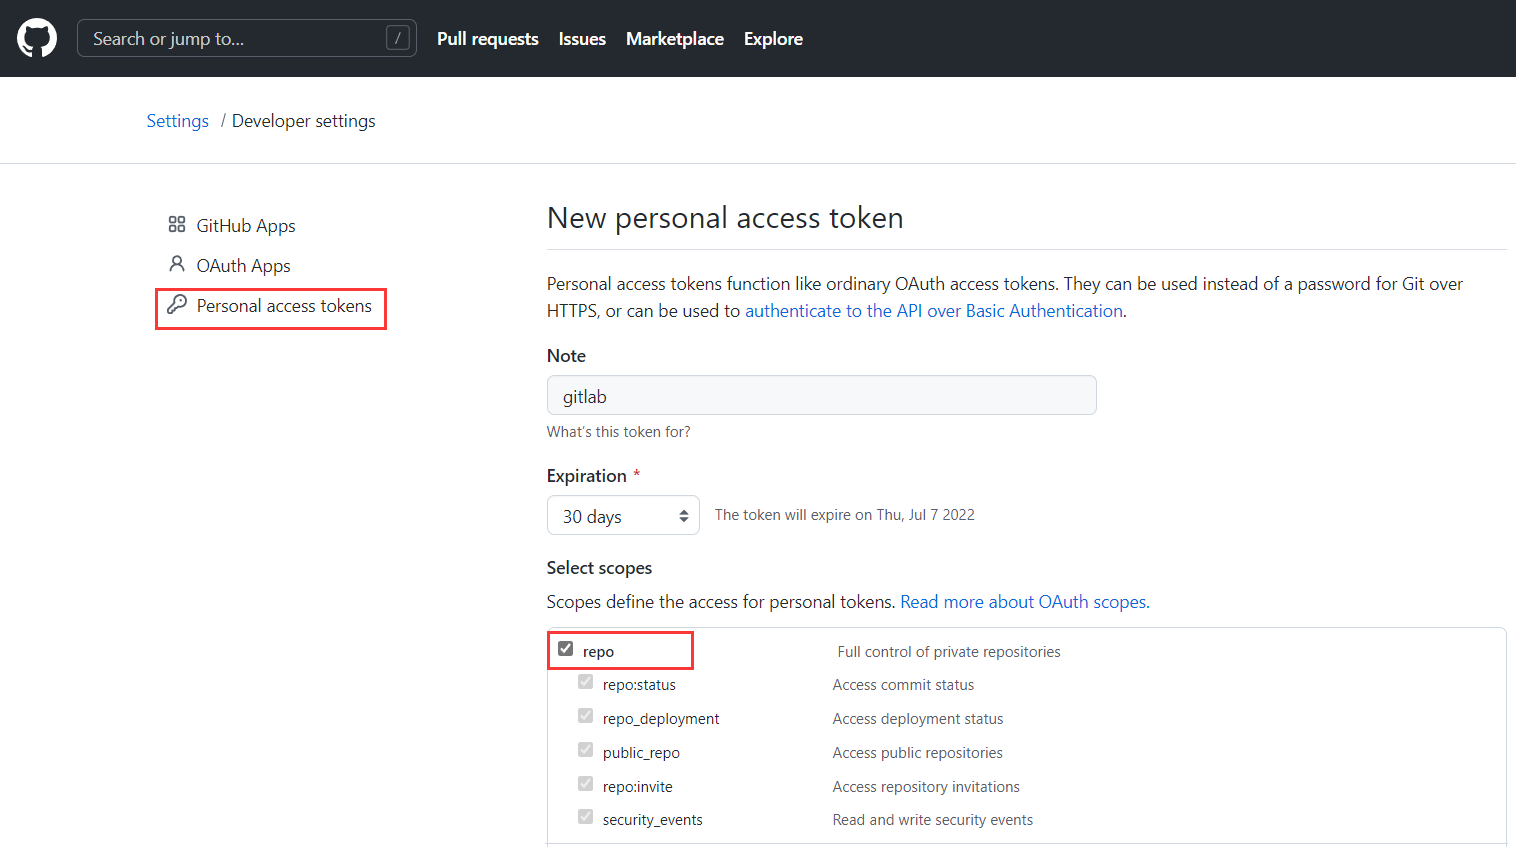
Task: Navigate to Explore
Action: pyautogui.click(x=773, y=38)
